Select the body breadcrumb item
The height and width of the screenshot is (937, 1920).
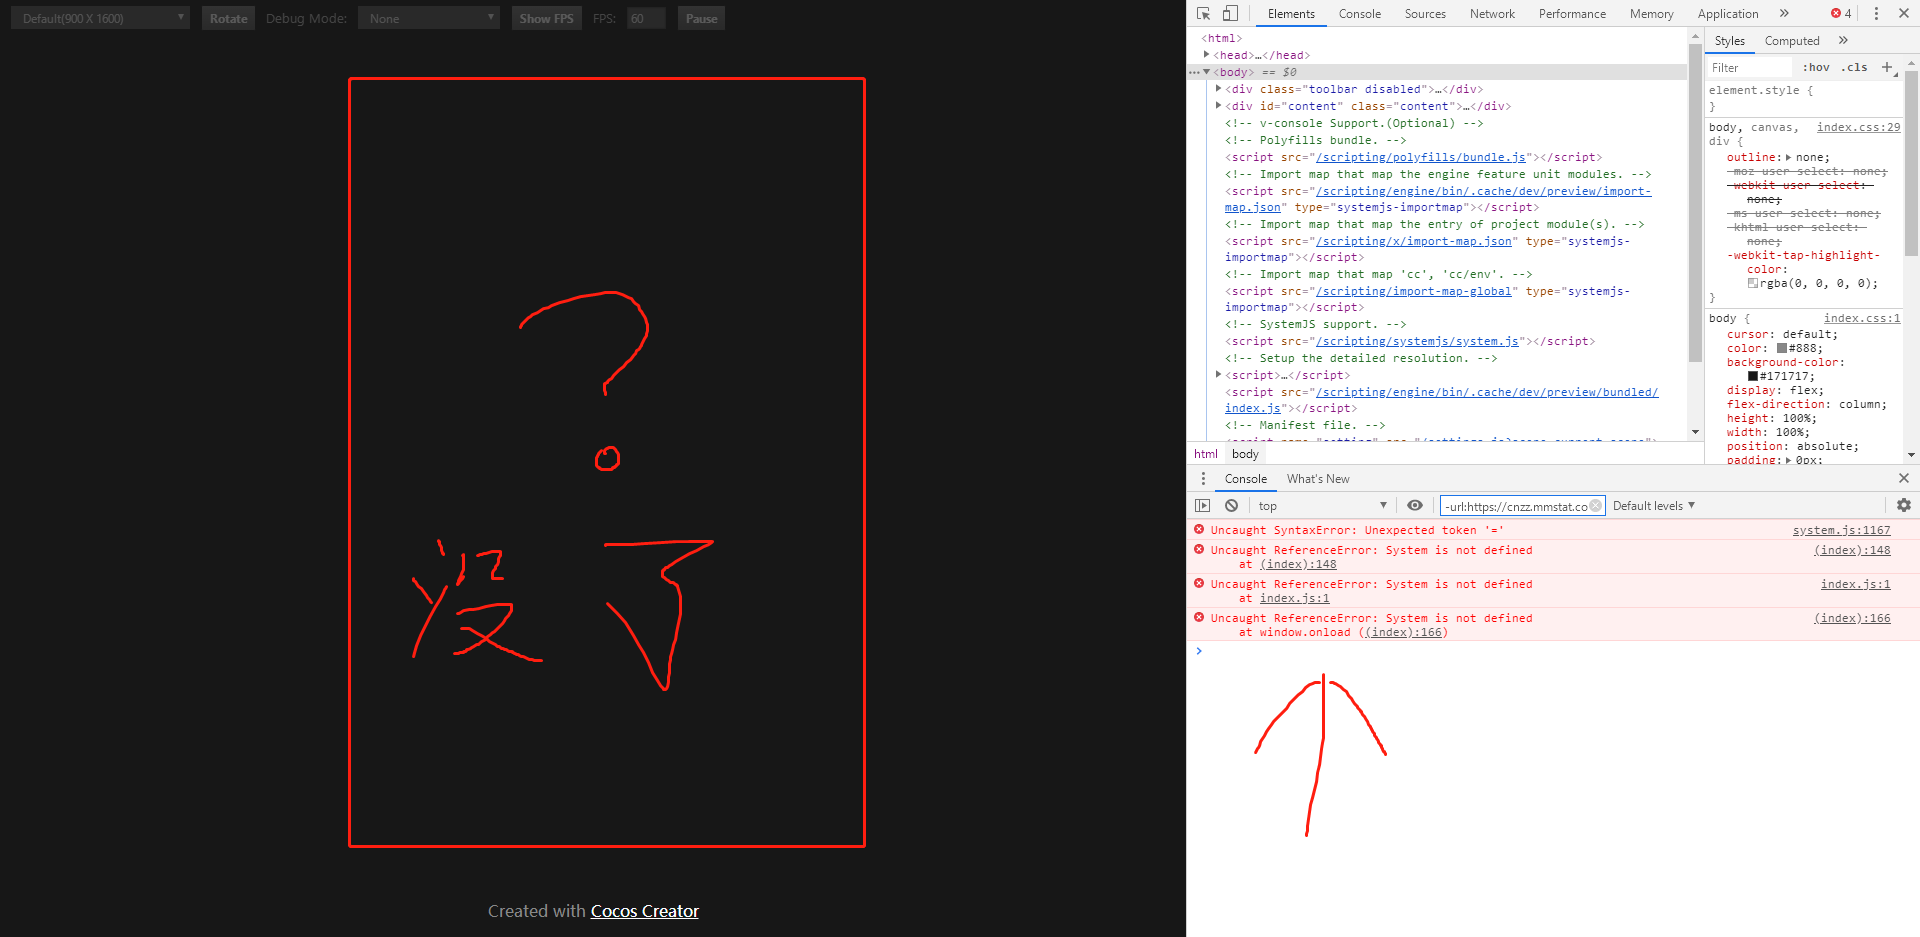point(1245,454)
